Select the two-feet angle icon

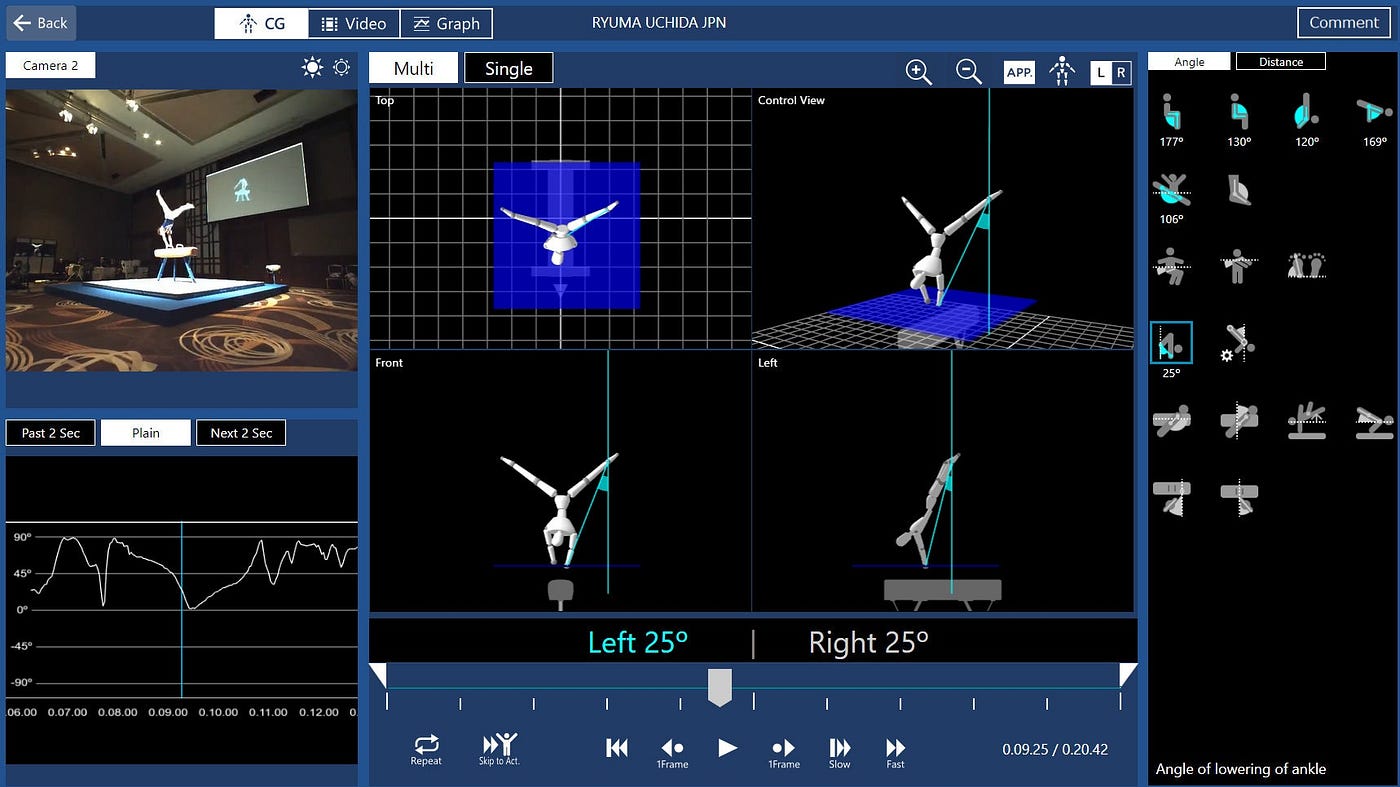coord(1306,265)
